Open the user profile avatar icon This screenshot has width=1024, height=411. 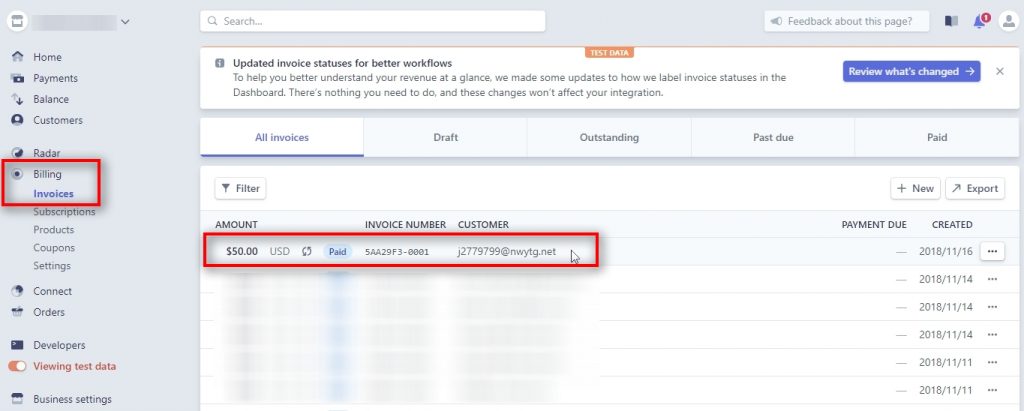pos(1008,21)
